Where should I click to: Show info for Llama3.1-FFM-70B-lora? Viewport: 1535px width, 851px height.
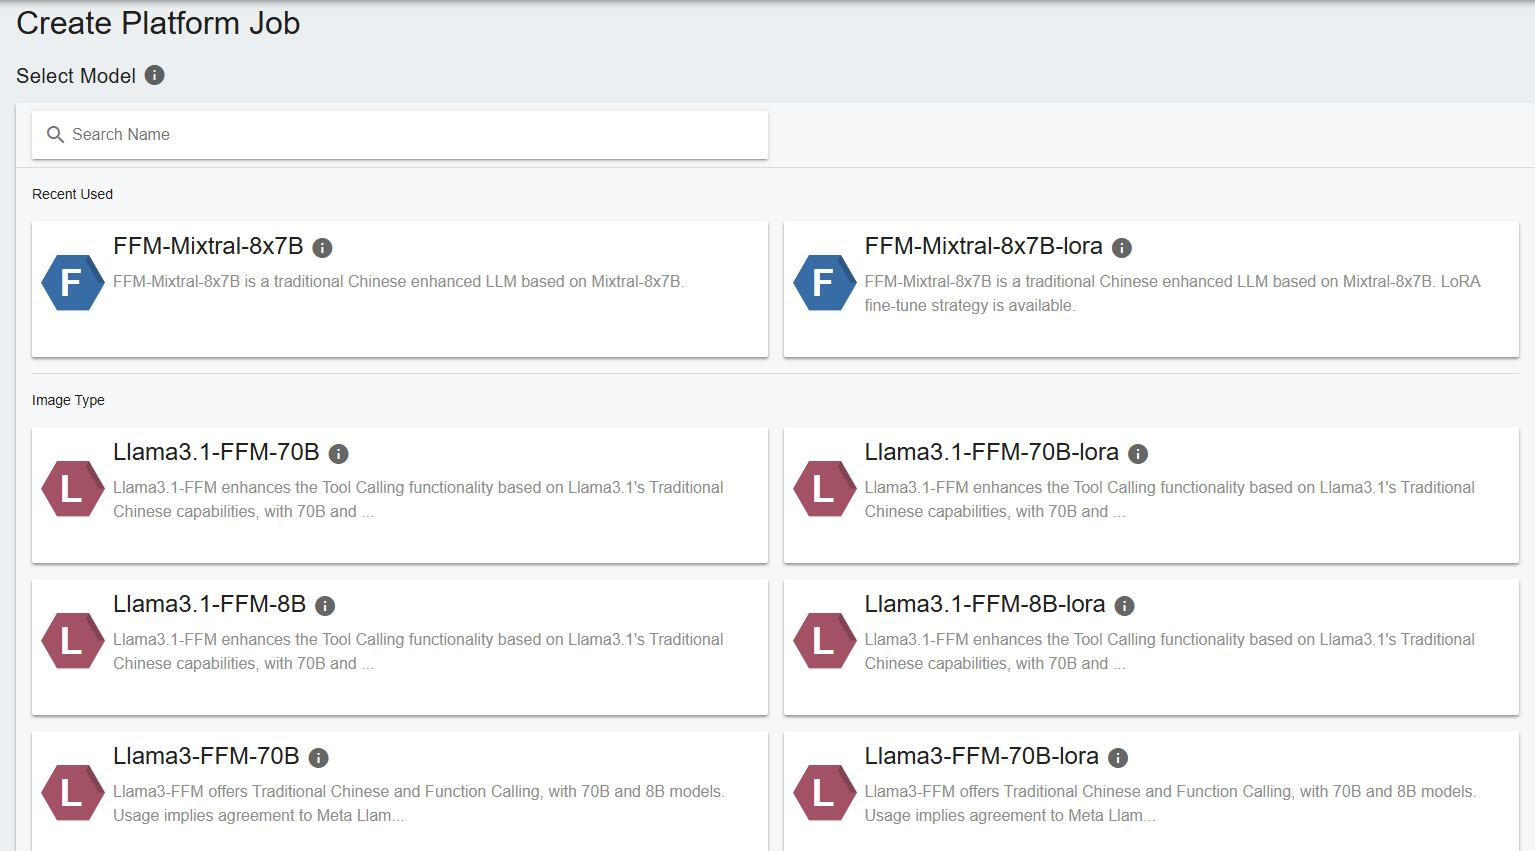(1138, 454)
